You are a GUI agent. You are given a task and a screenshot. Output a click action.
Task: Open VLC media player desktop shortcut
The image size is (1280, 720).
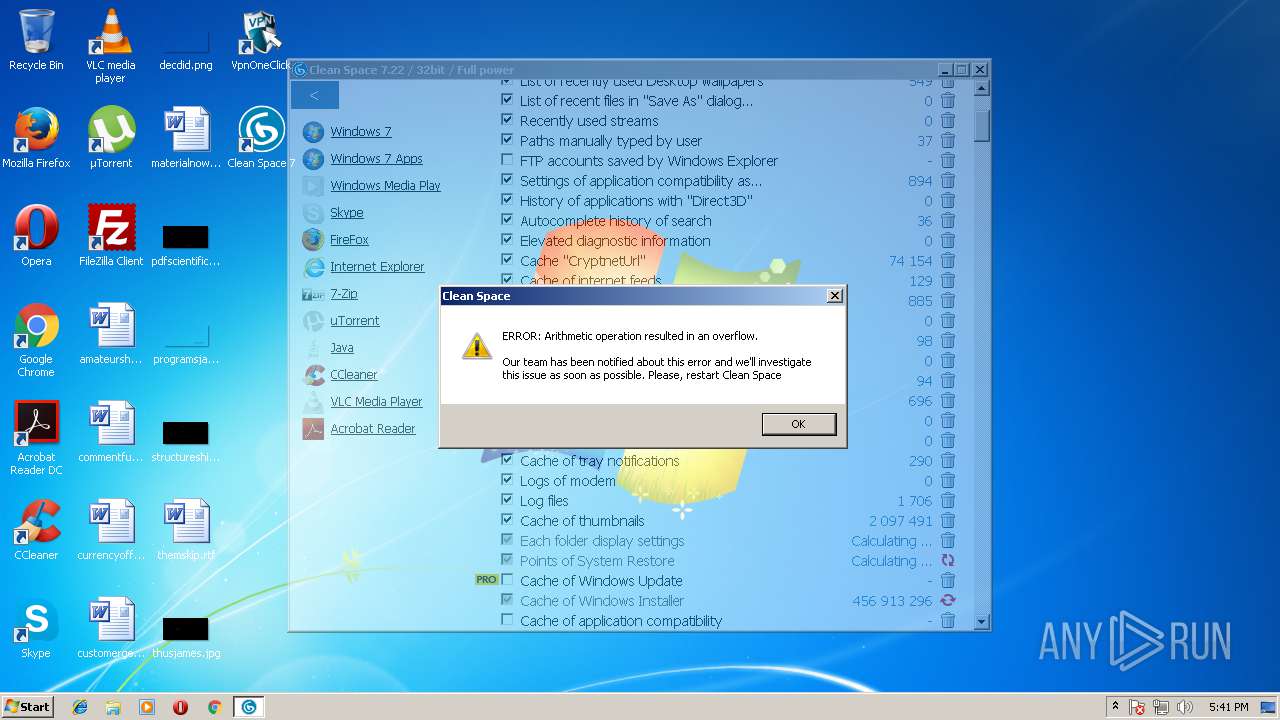110,45
